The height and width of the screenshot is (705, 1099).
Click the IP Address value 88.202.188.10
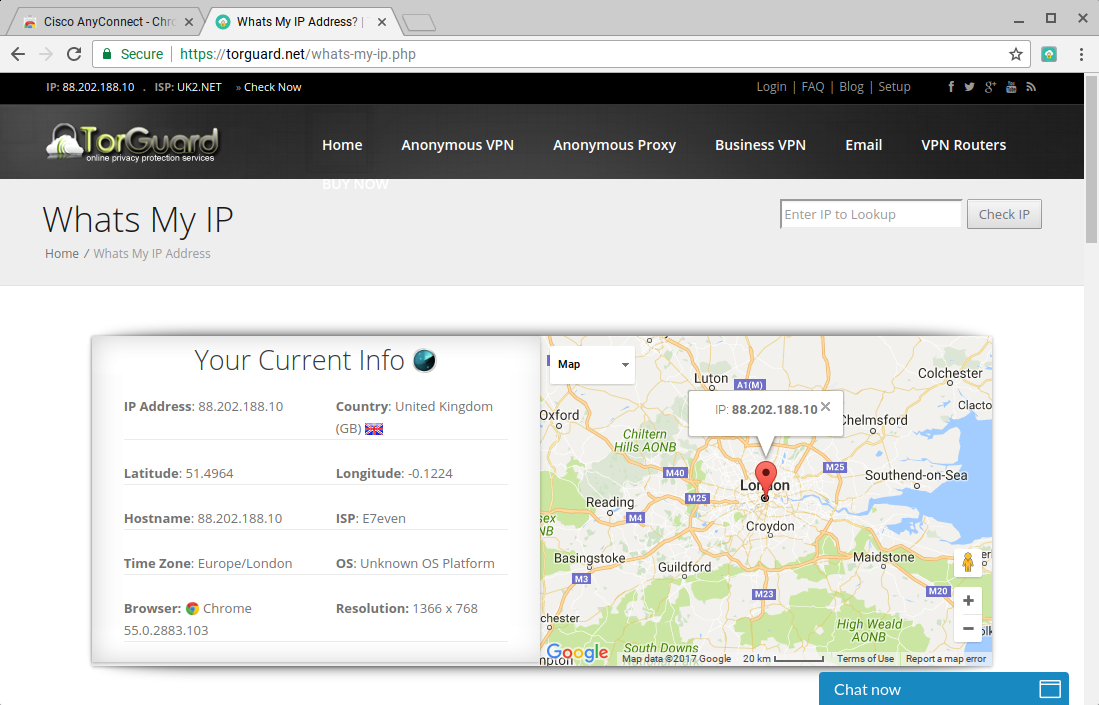pyautogui.click(x=240, y=406)
